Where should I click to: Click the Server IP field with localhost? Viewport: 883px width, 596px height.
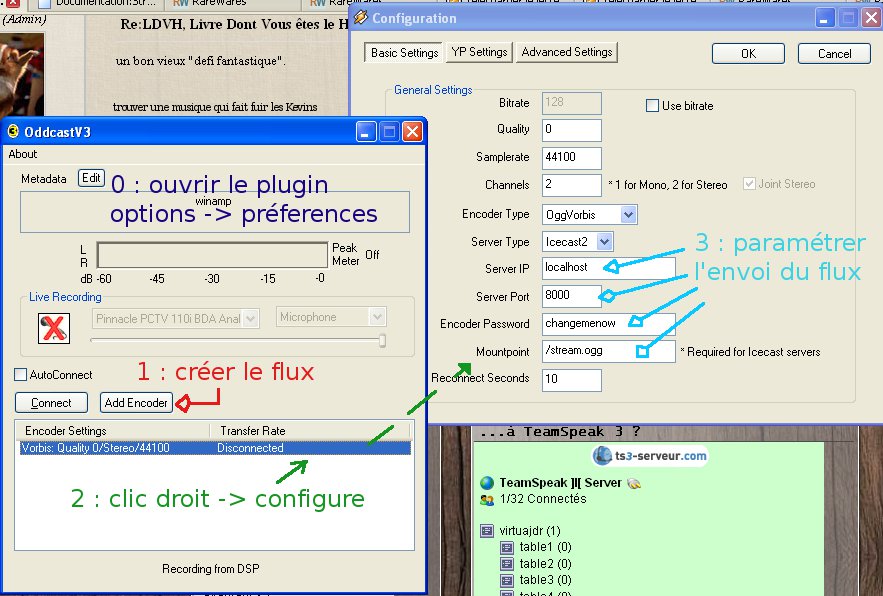point(609,268)
